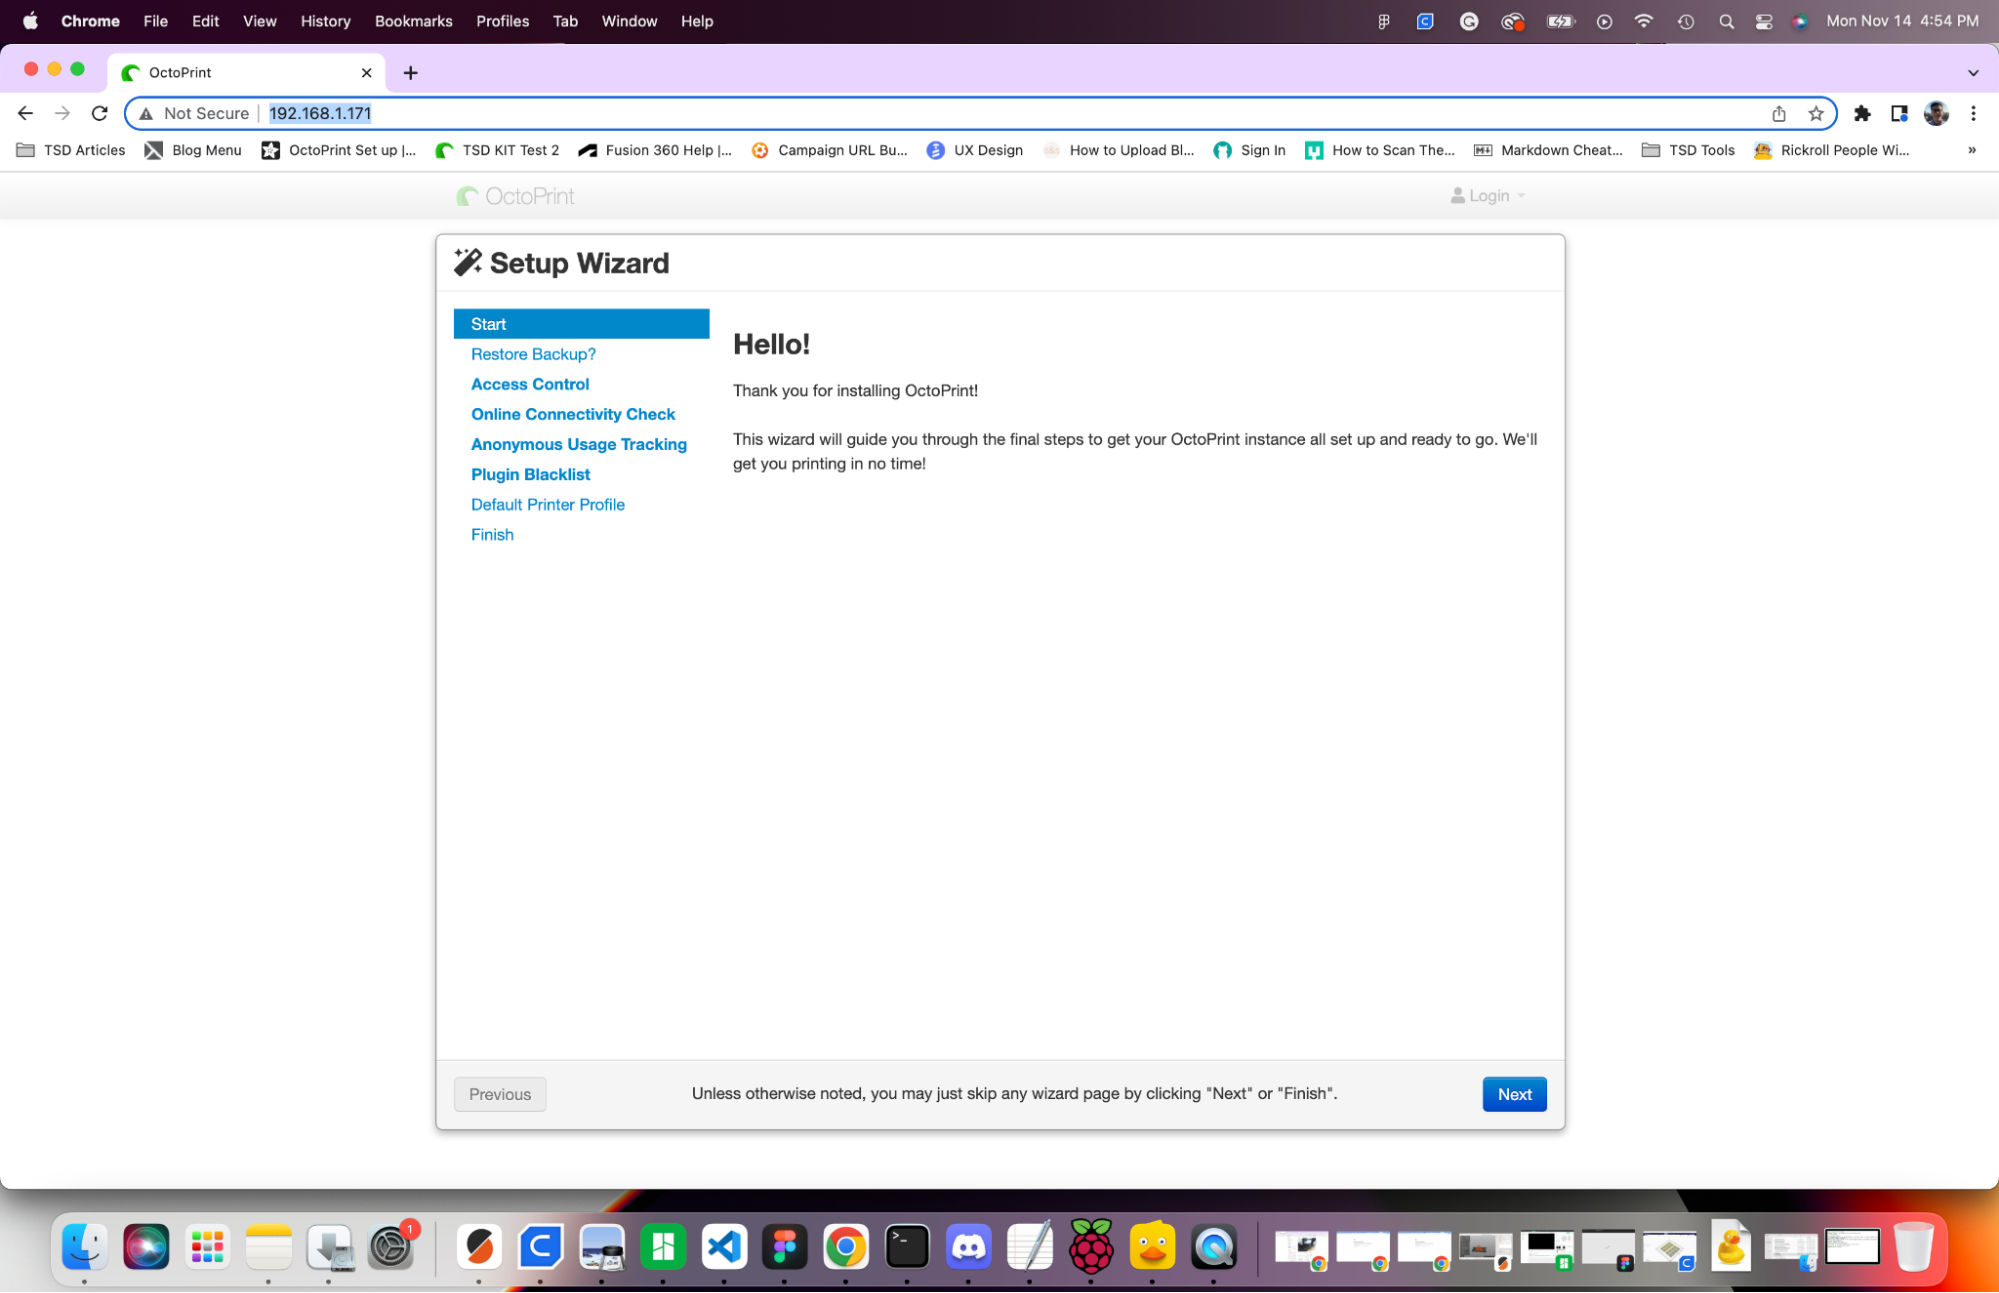Go to the Default Printer Profile step

pyautogui.click(x=548, y=504)
